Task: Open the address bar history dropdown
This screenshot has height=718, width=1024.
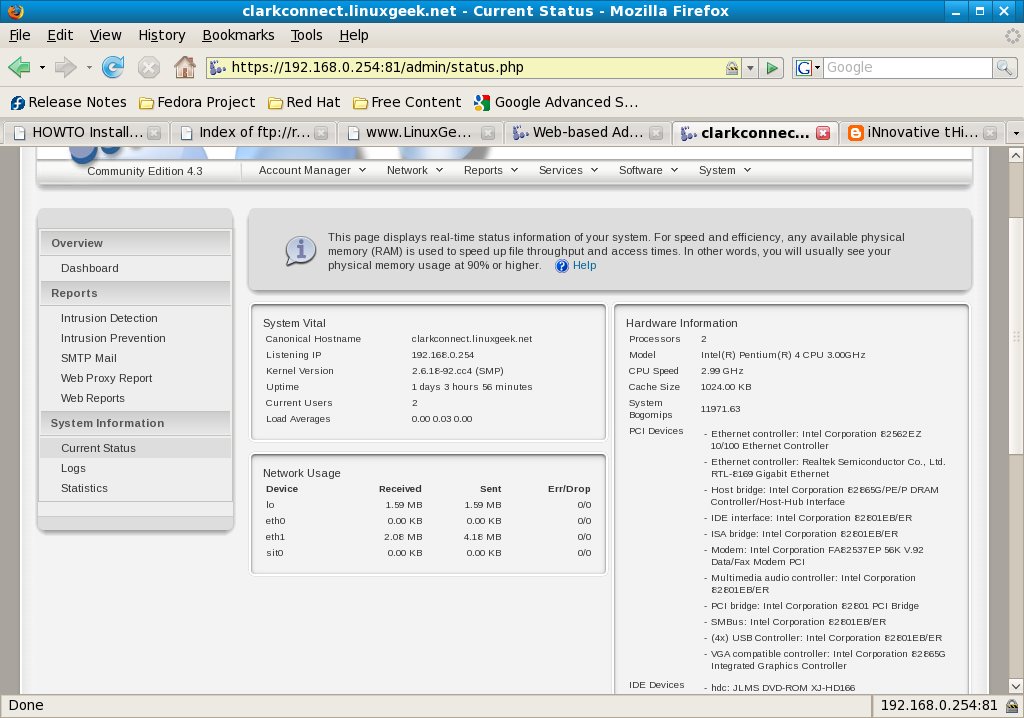Action: pyautogui.click(x=750, y=67)
